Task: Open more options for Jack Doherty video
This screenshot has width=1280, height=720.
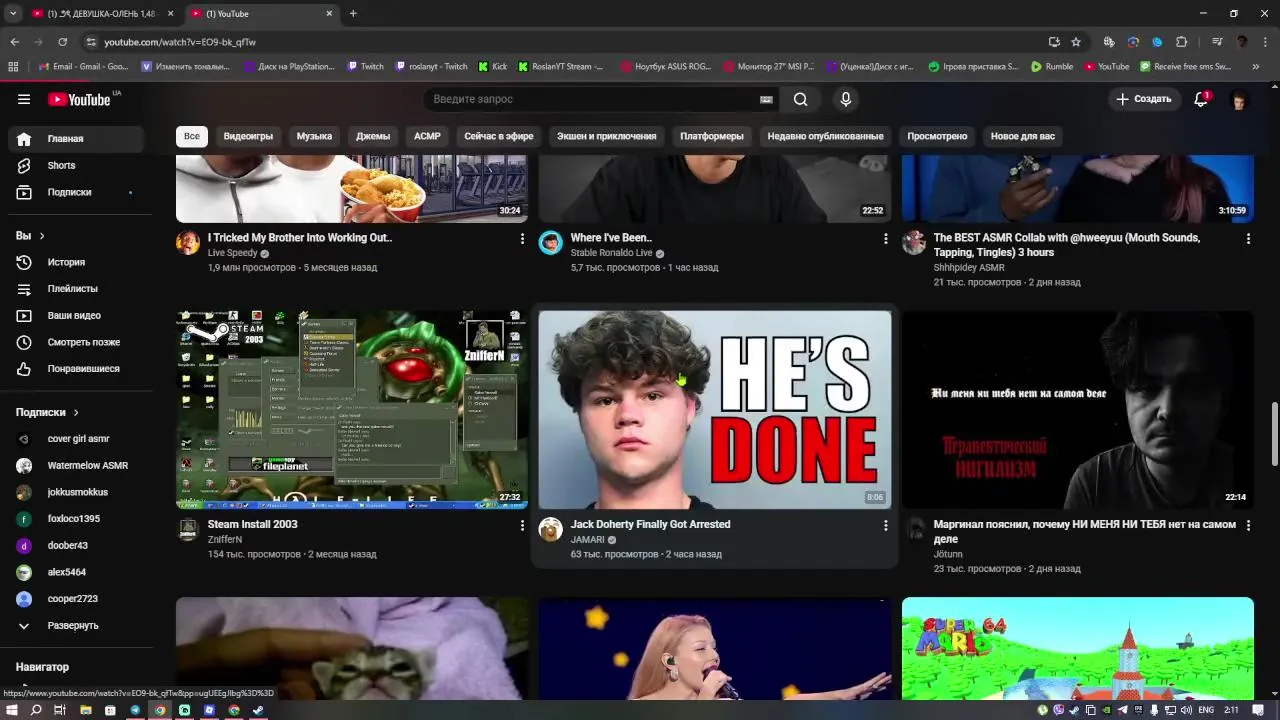Action: [x=885, y=525]
